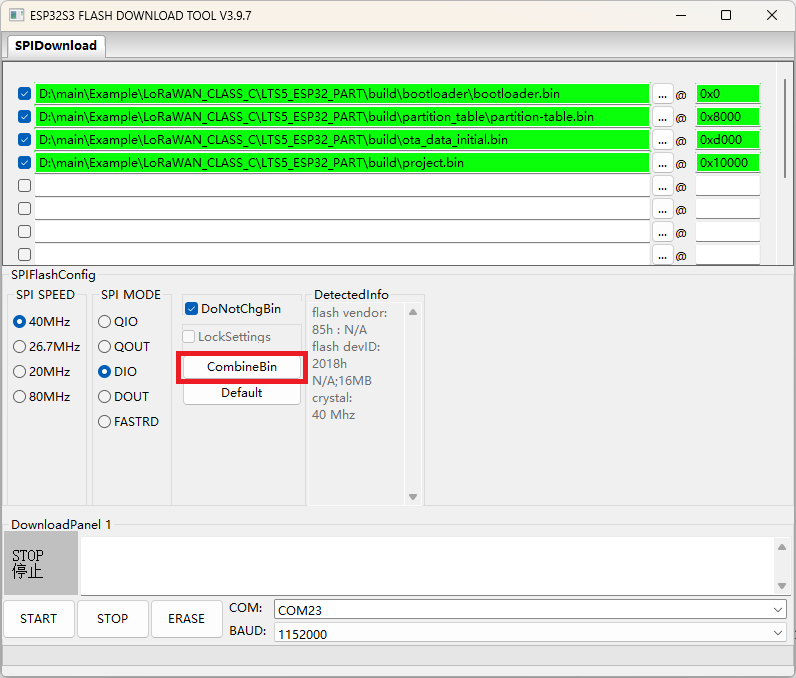Screen dimensions: 796x678
Task: Open the SPIDownload tab
Action: (56, 46)
